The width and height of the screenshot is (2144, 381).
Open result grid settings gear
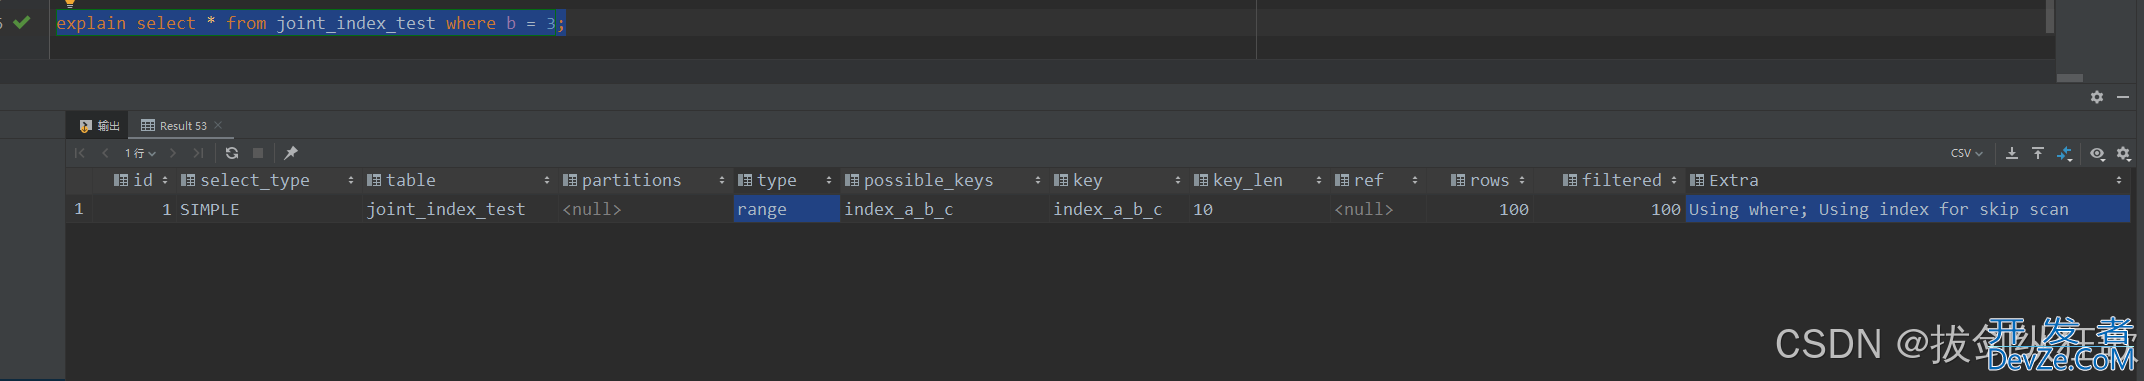coord(2124,154)
